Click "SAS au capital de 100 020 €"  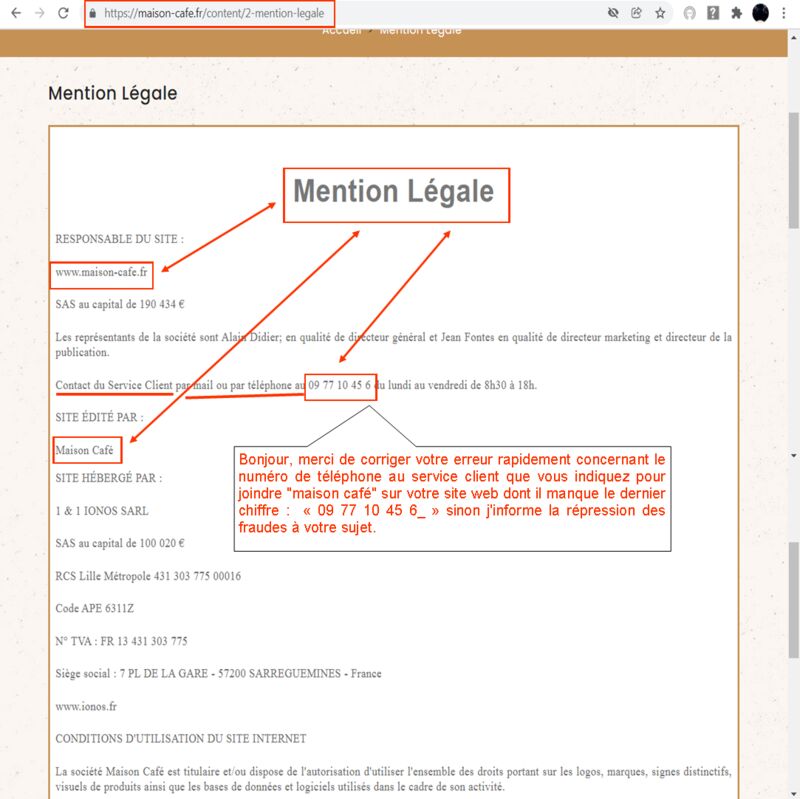pos(120,543)
